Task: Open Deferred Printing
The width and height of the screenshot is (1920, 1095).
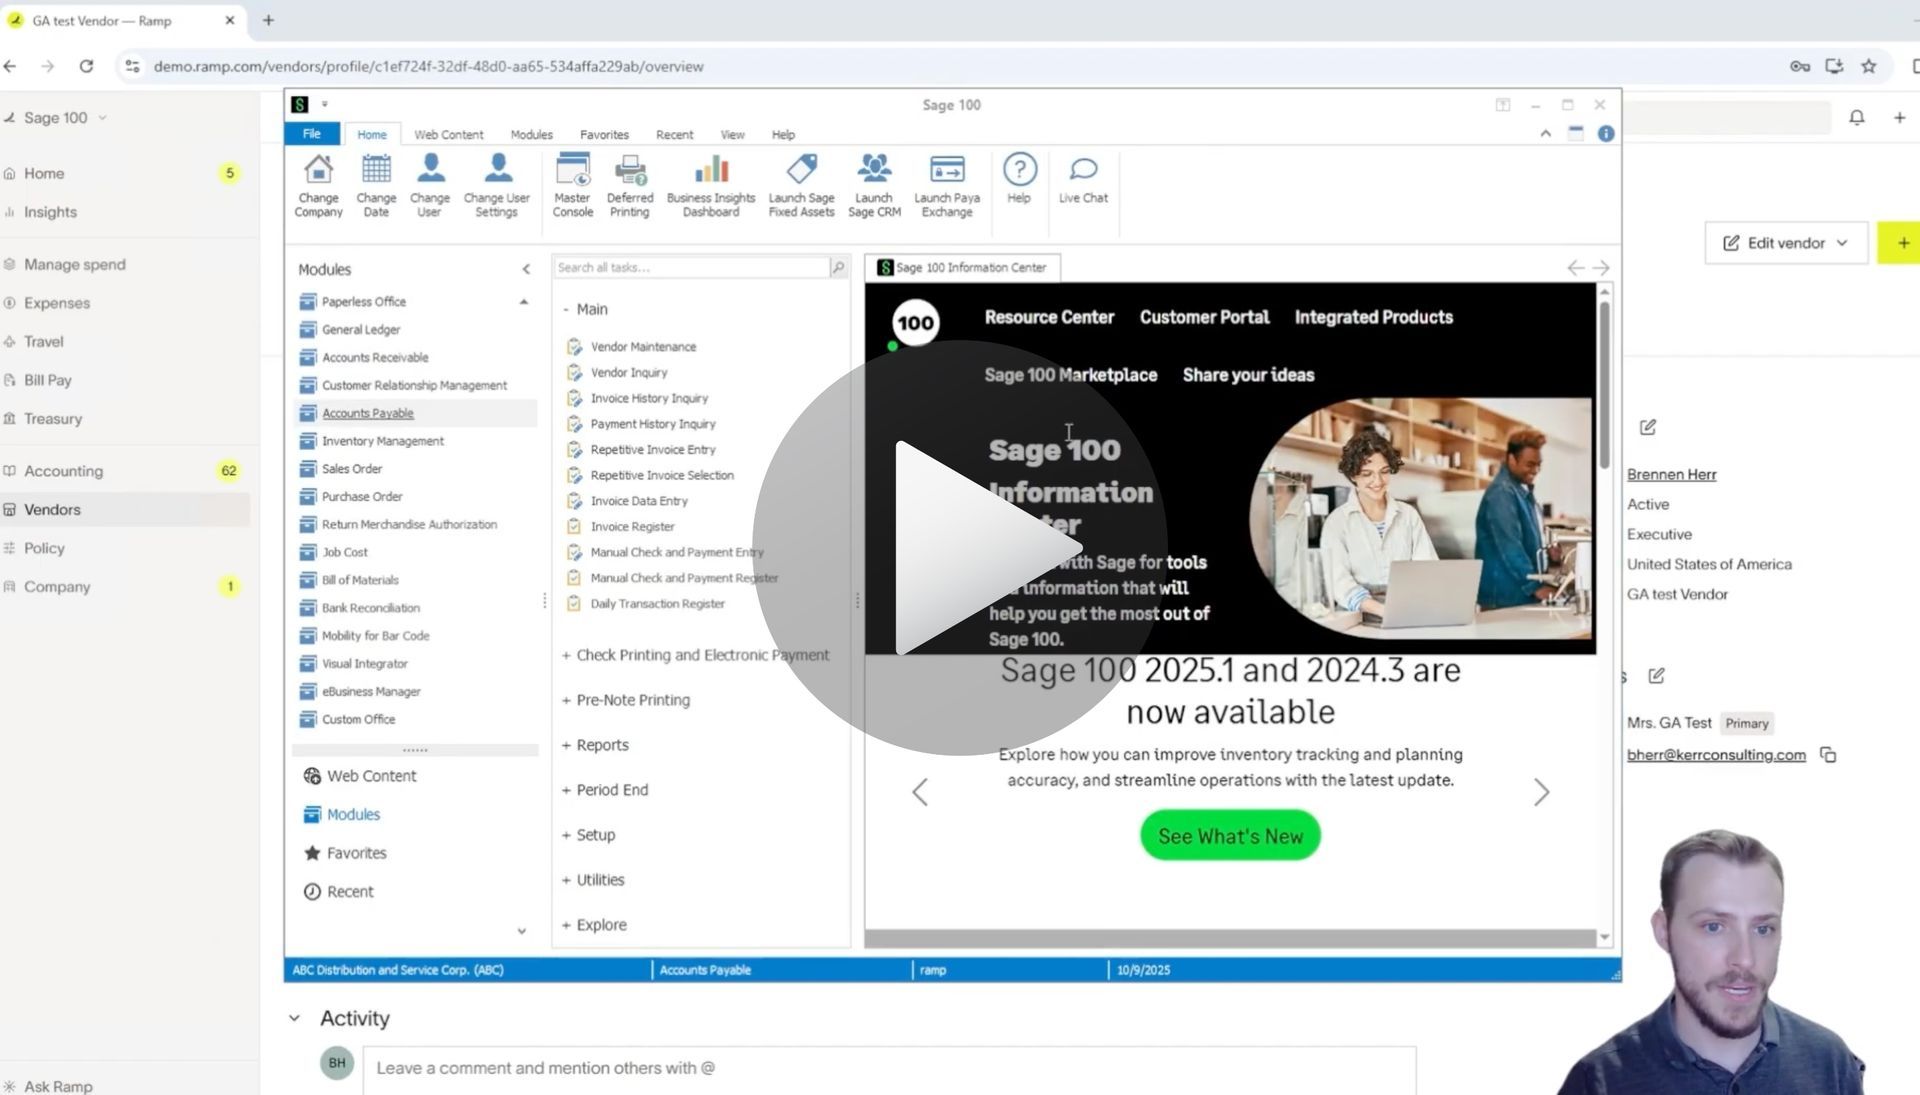Action: [x=630, y=186]
